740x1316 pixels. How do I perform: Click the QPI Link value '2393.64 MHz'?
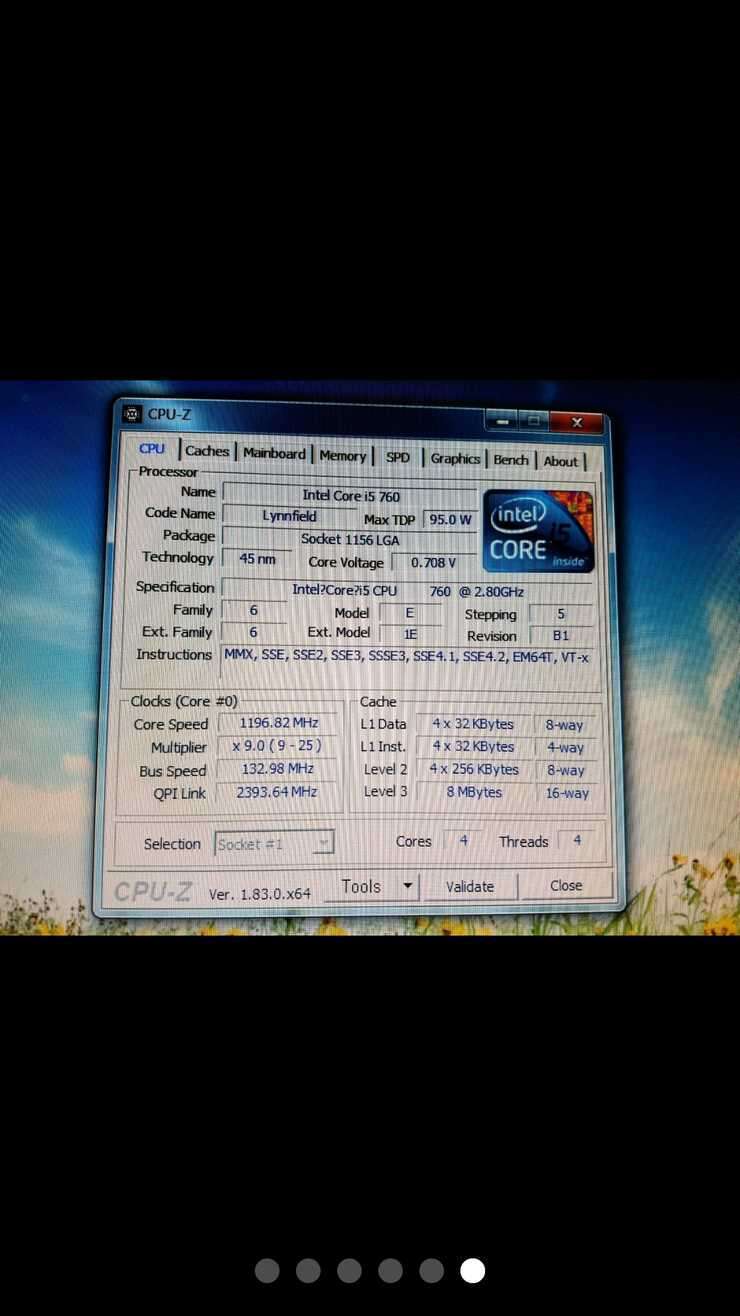pyautogui.click(x=277, y=792)
